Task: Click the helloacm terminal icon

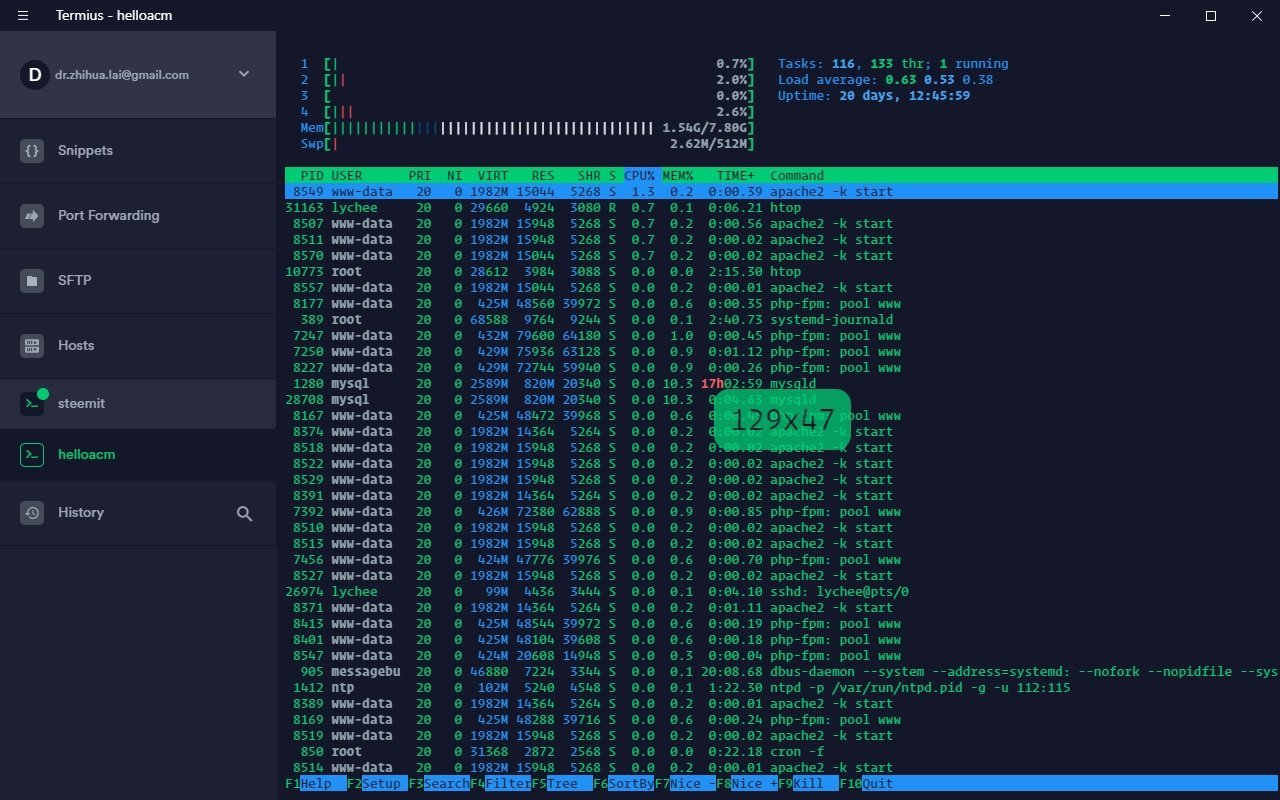Action: (x=32, y=454)
